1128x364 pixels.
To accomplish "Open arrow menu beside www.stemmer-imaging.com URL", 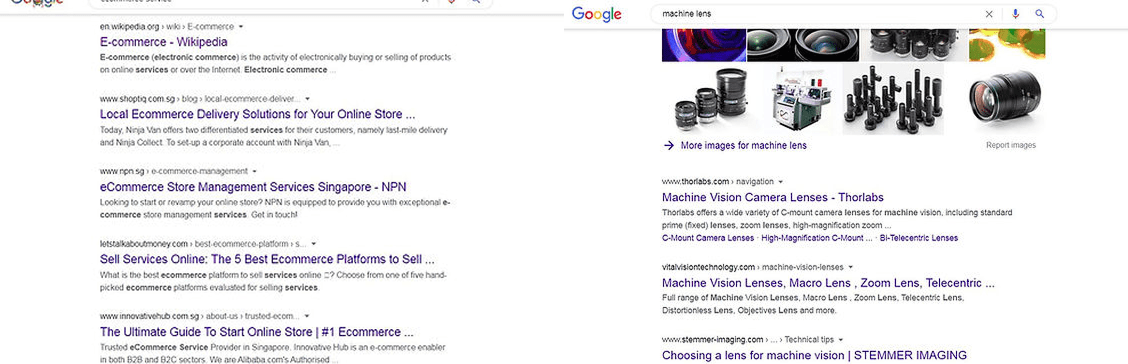I will coord(840,340).
